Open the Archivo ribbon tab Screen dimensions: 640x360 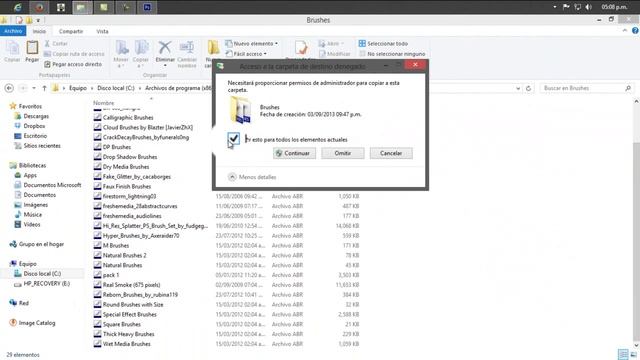click(13, 31)
